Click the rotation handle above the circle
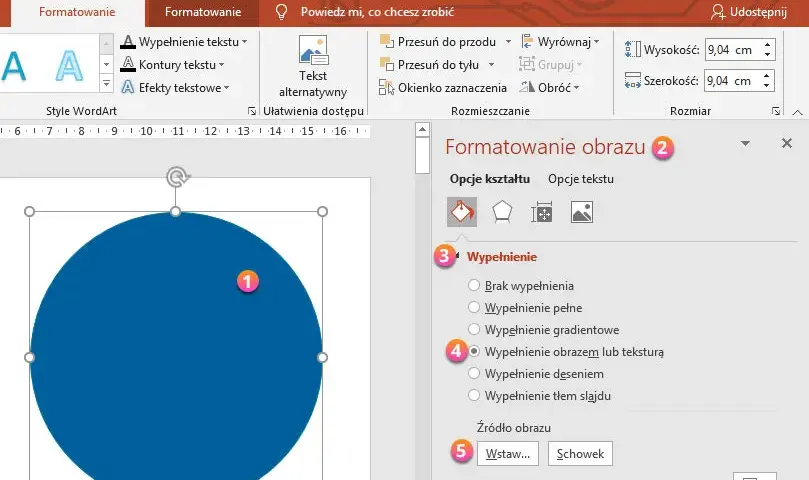The width and height of the screenshot is (809, 480). [x=177, y=177]
